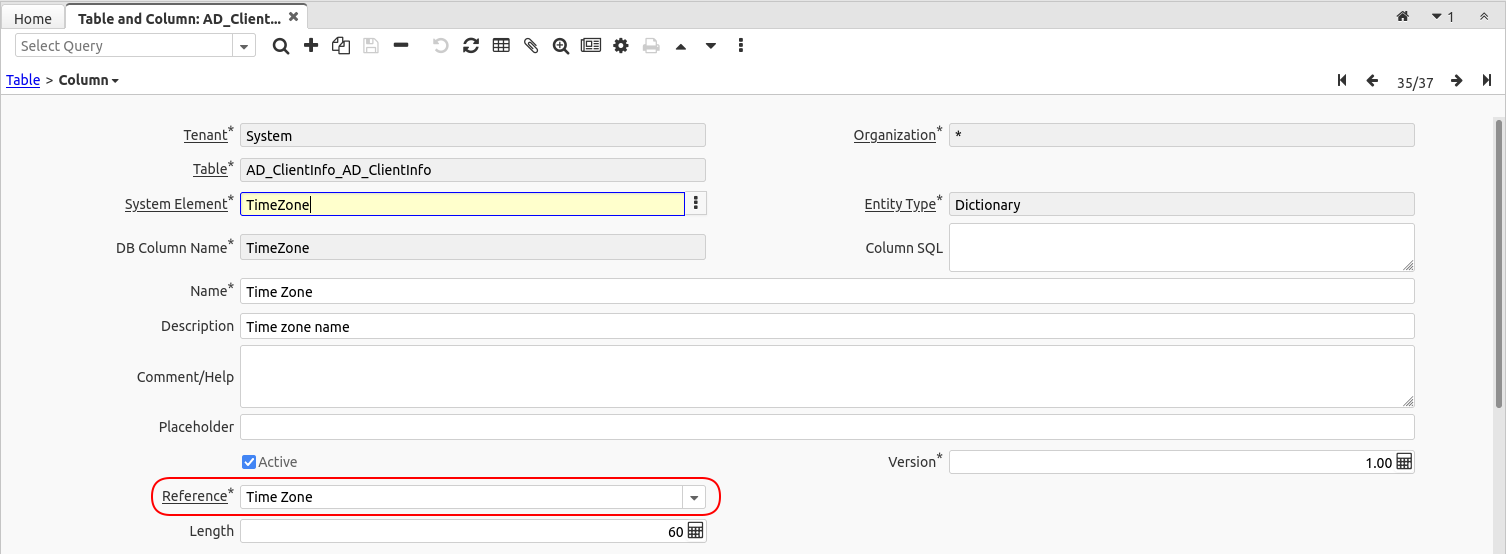
Task: Expand the Column breadcrumb dropdown
Action: pyautogui.click(x=115, y=81)
